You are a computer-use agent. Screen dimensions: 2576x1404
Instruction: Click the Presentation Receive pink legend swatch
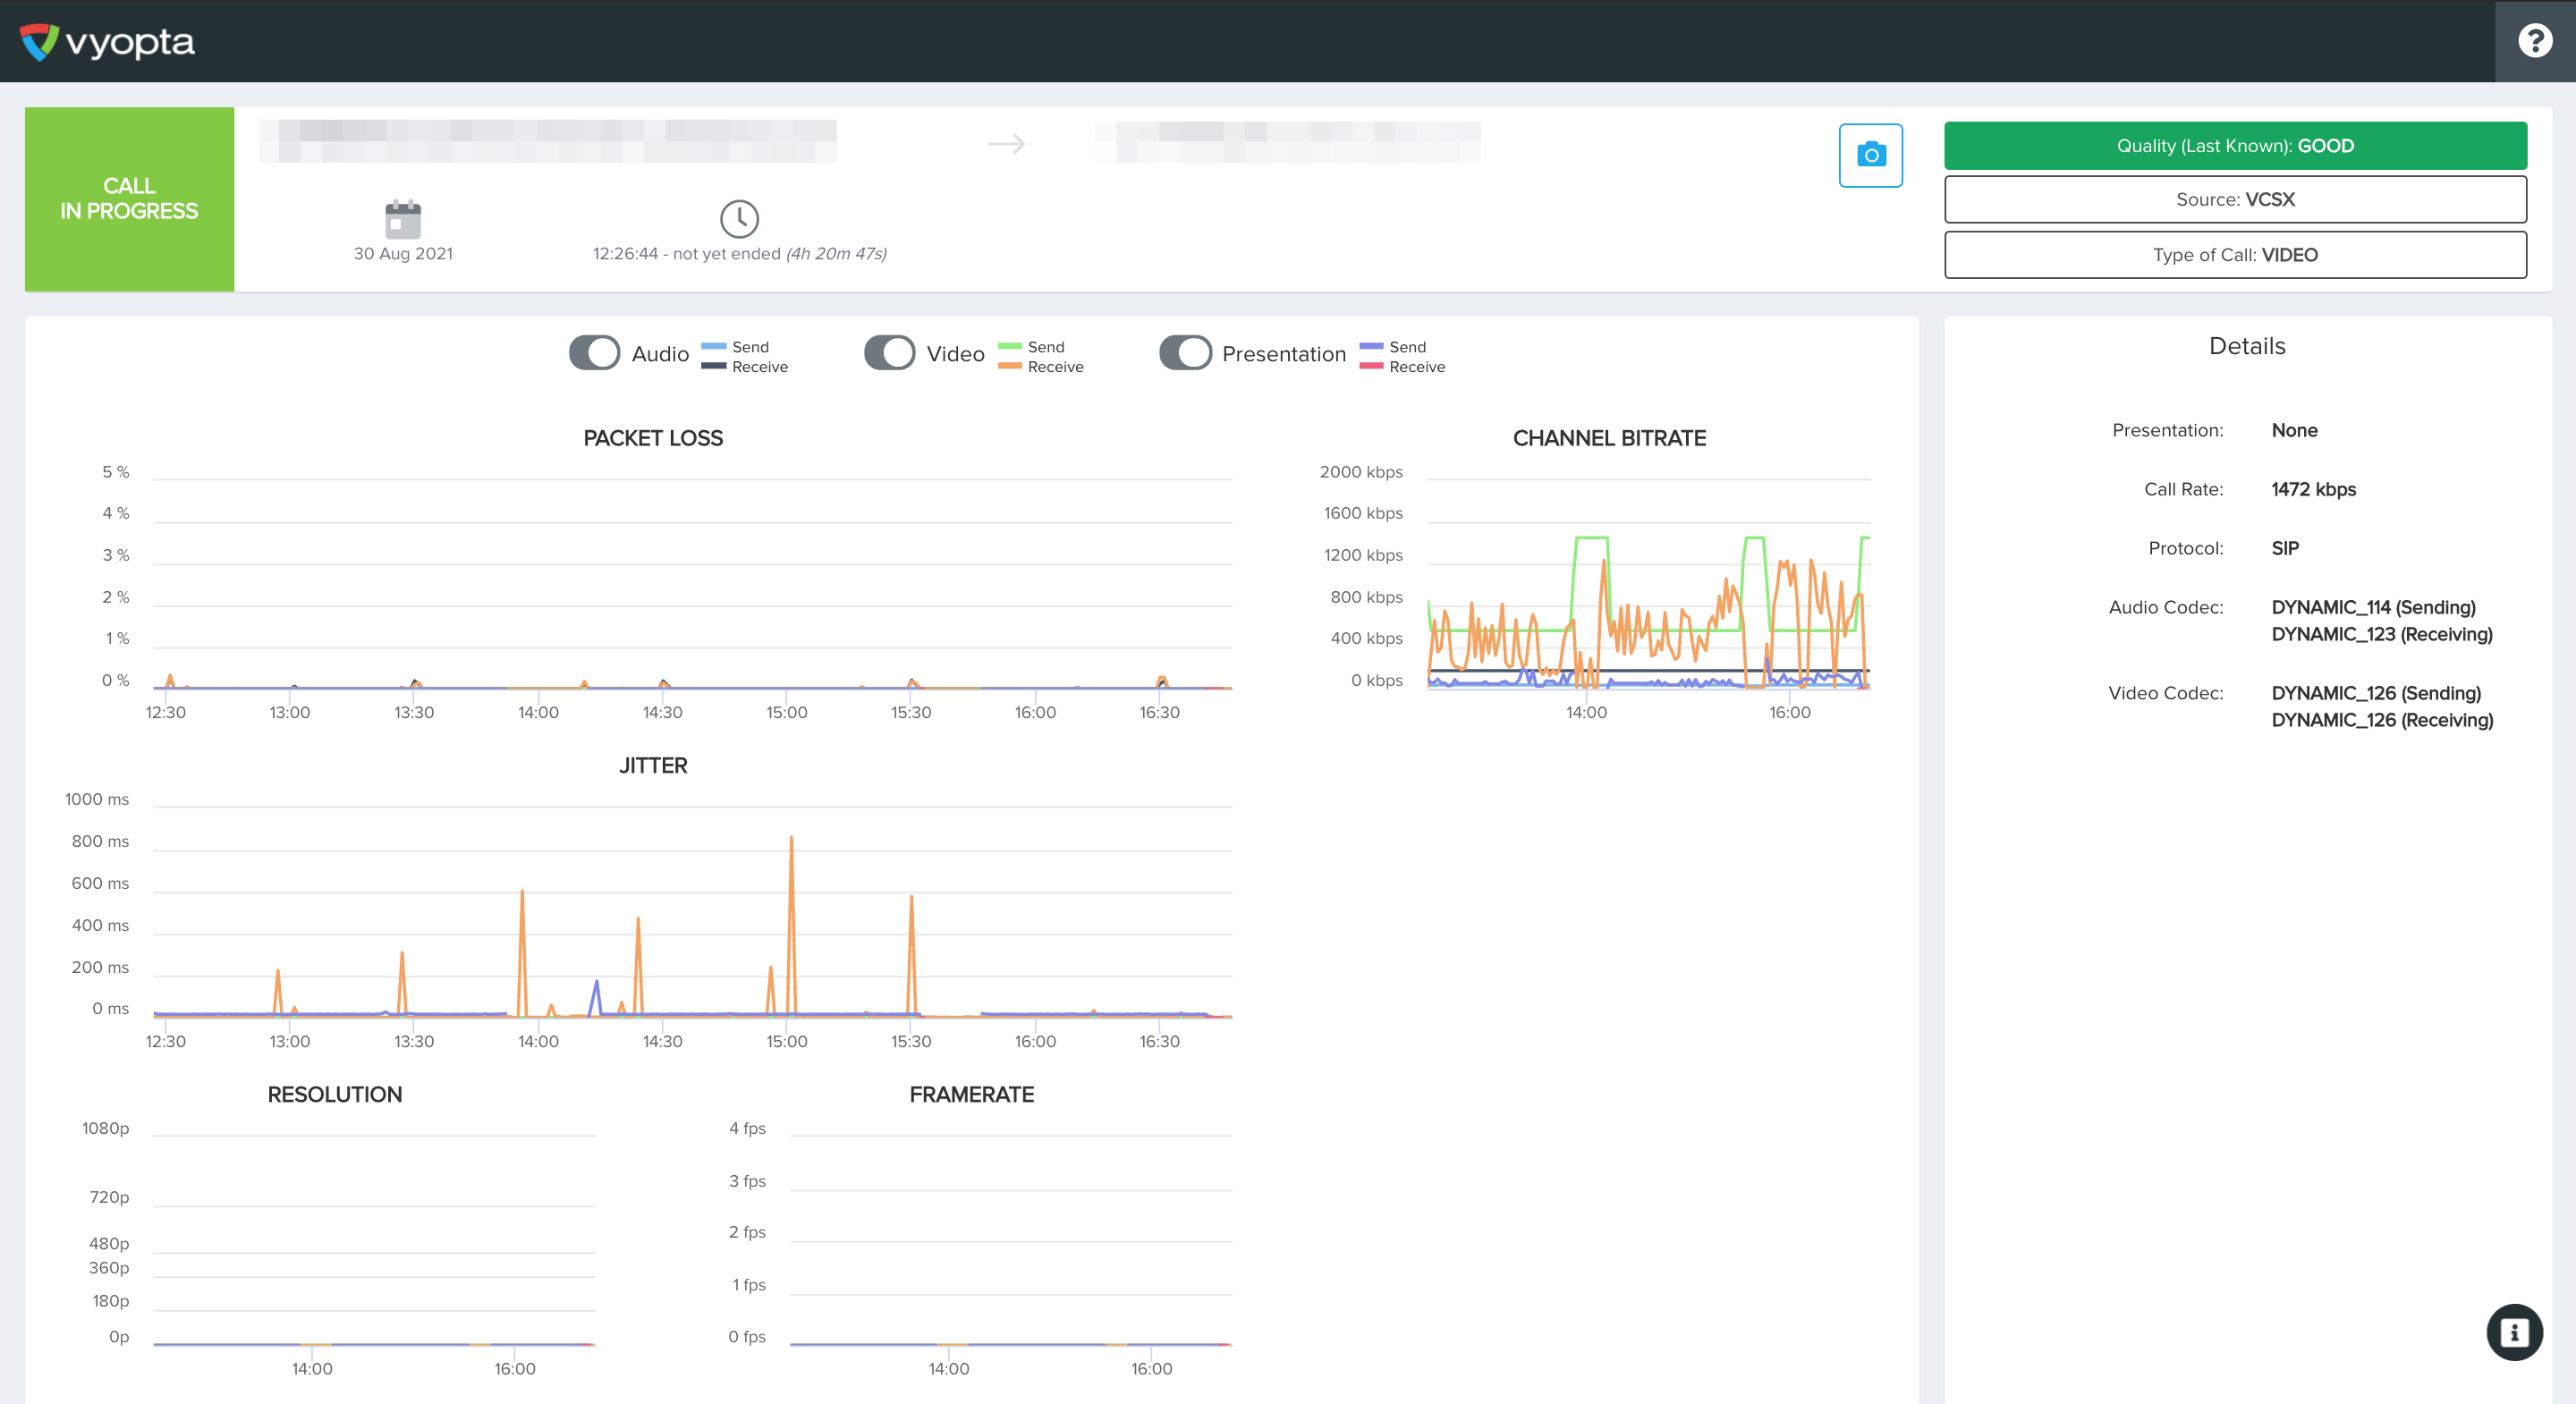[x=1371, y=366]
